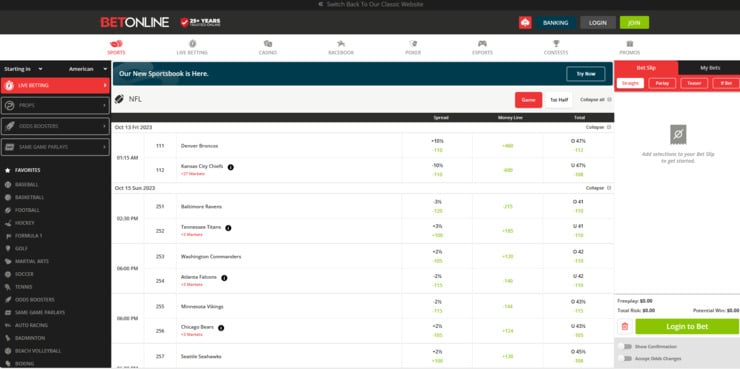The height and width of the screenshot is (369, 740).
Task: Select Beach Volleyball in the sports sidebar
Action: (x=38, y=351)
